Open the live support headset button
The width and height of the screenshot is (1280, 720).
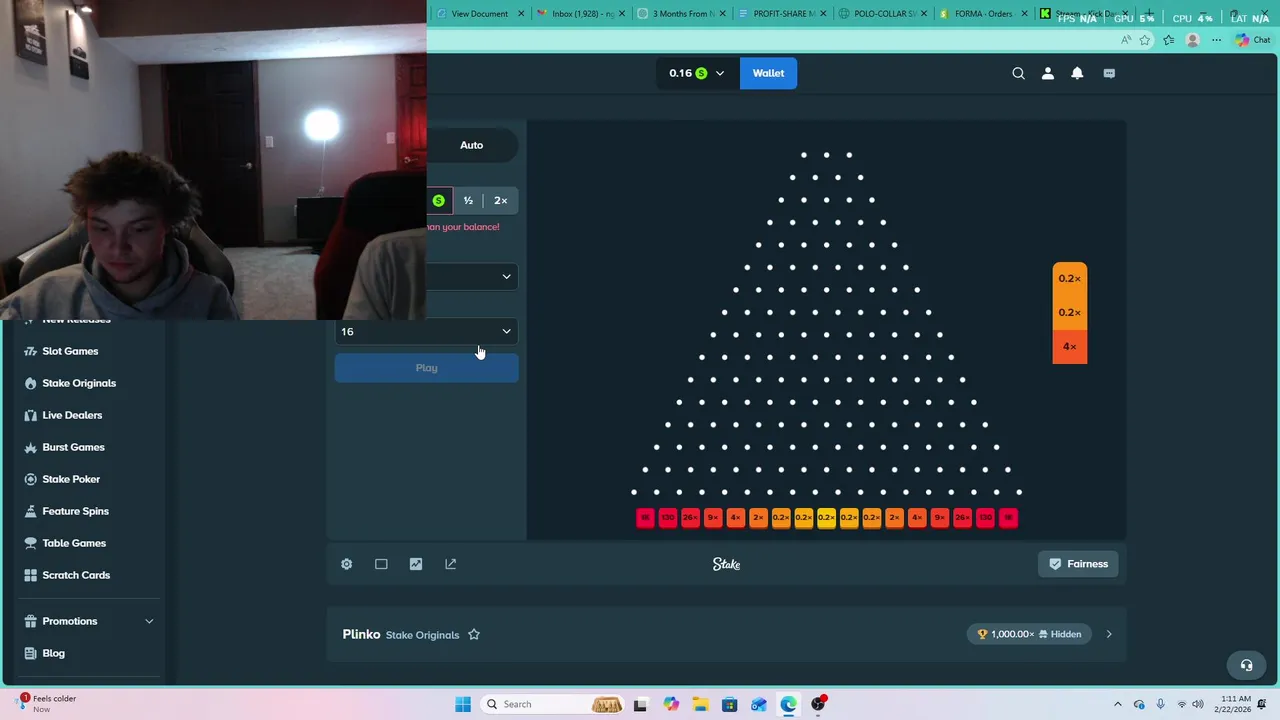(1246, 665)
